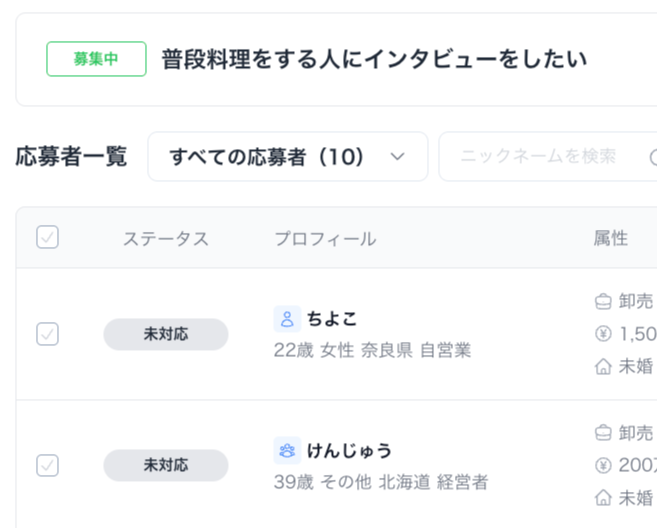Click the 未対応 status badge for けんじゅう
The image size is (657, 528).
click(x=166, y=465)
